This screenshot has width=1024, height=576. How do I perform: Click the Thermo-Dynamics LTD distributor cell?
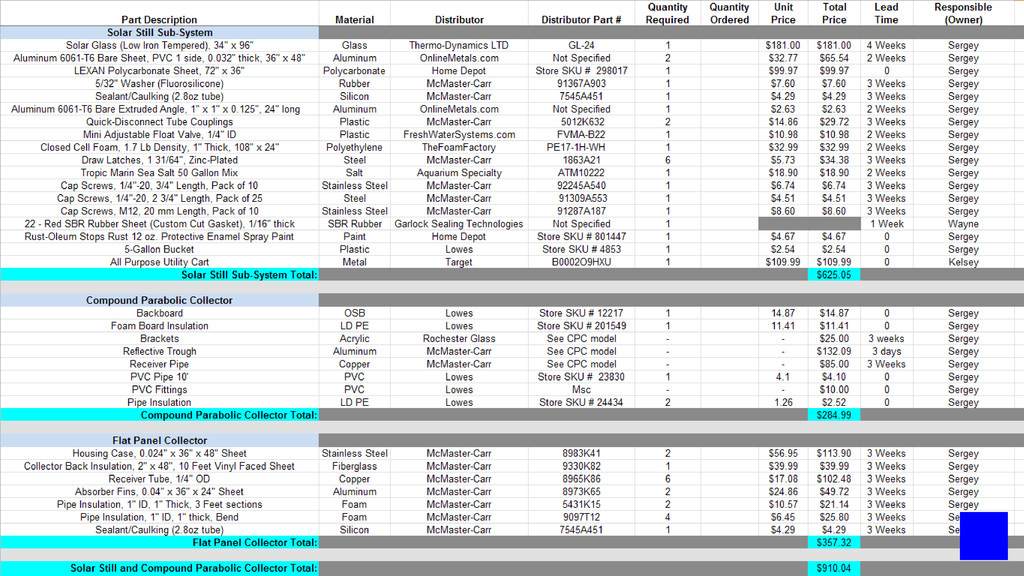click(x=459, y=46)
